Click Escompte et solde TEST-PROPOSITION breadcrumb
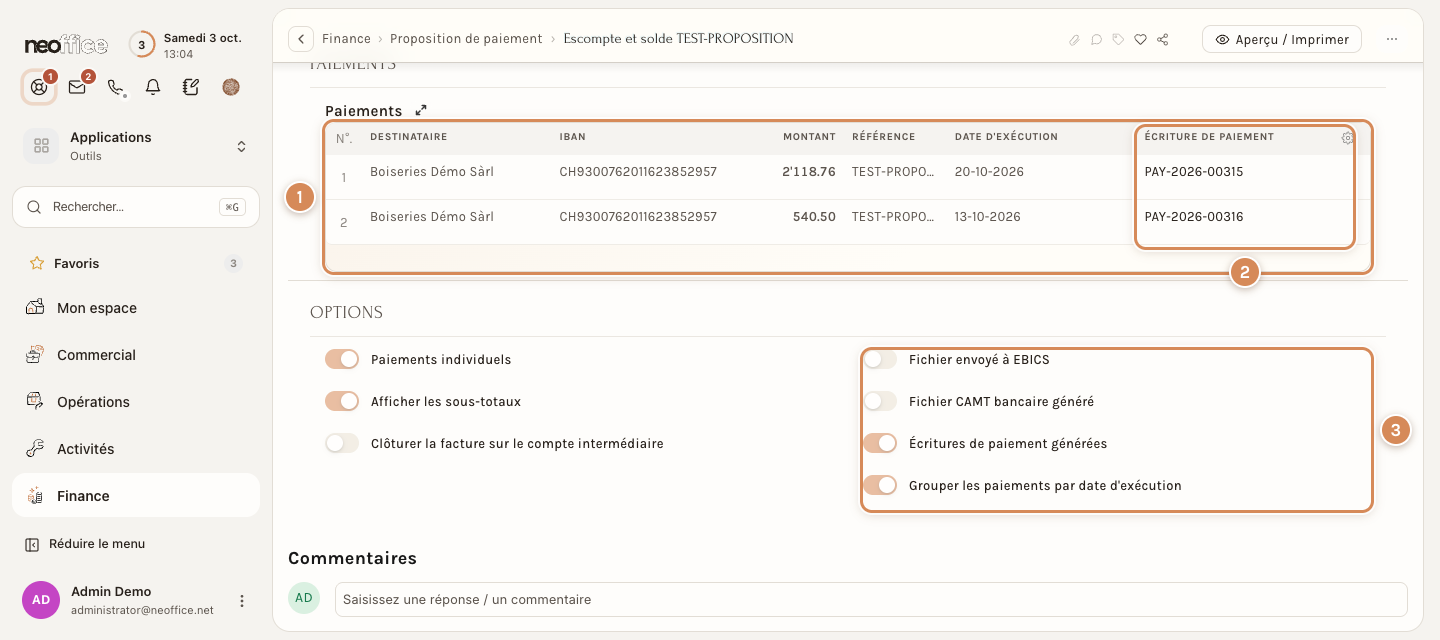The height and width of the screenshot is (640, 1440). (x=678, y=39)
